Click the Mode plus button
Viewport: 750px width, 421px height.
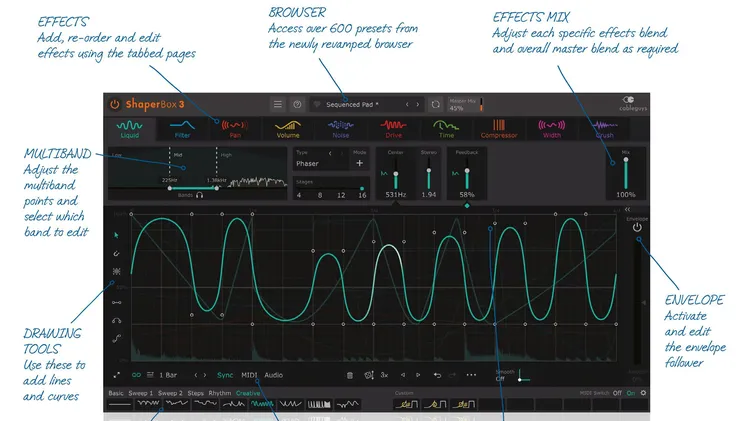(359, 163)
